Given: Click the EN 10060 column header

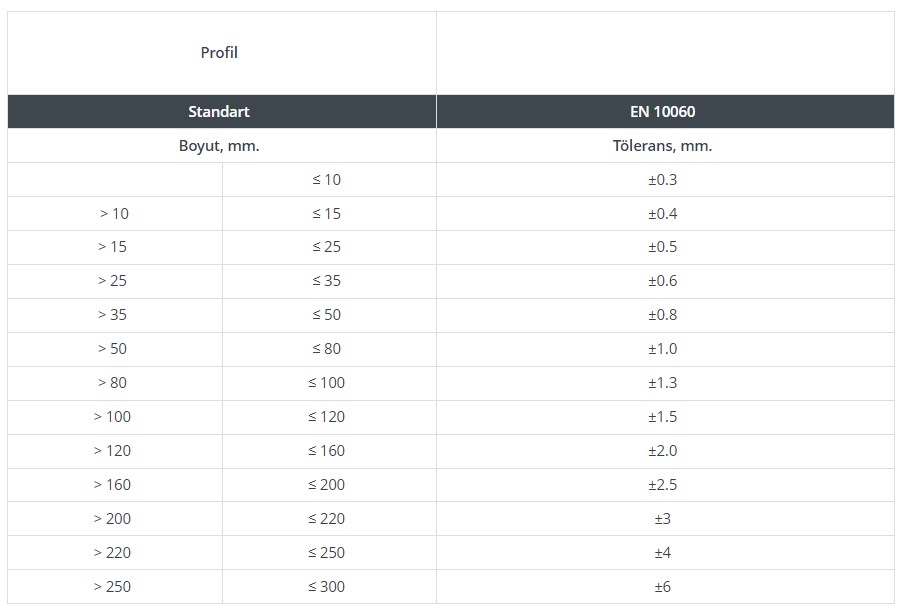Looking at the screenshot, I should (x=663, y=112).
